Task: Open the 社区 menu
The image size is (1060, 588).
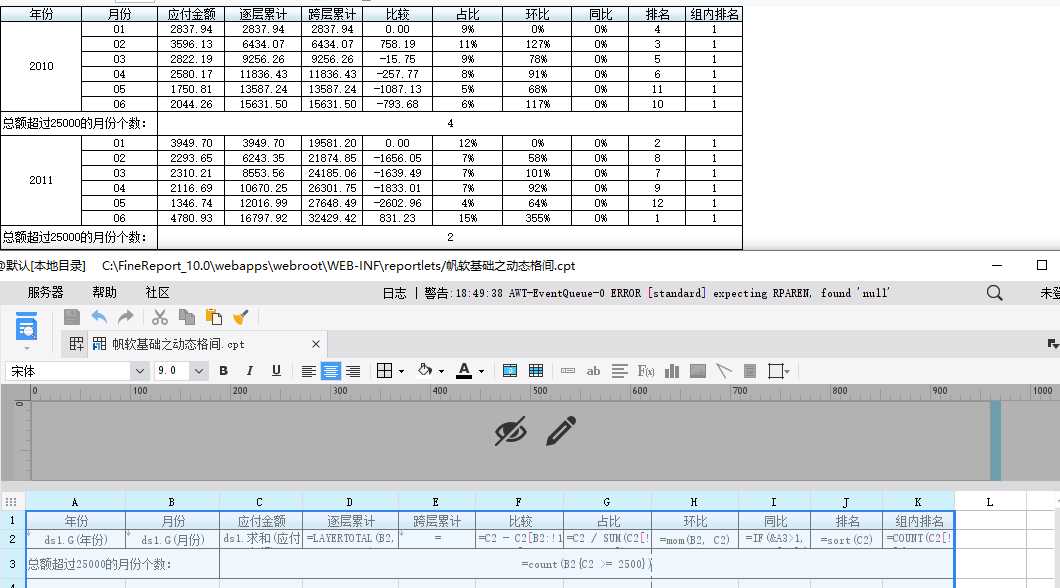Action: pos(158,293)
